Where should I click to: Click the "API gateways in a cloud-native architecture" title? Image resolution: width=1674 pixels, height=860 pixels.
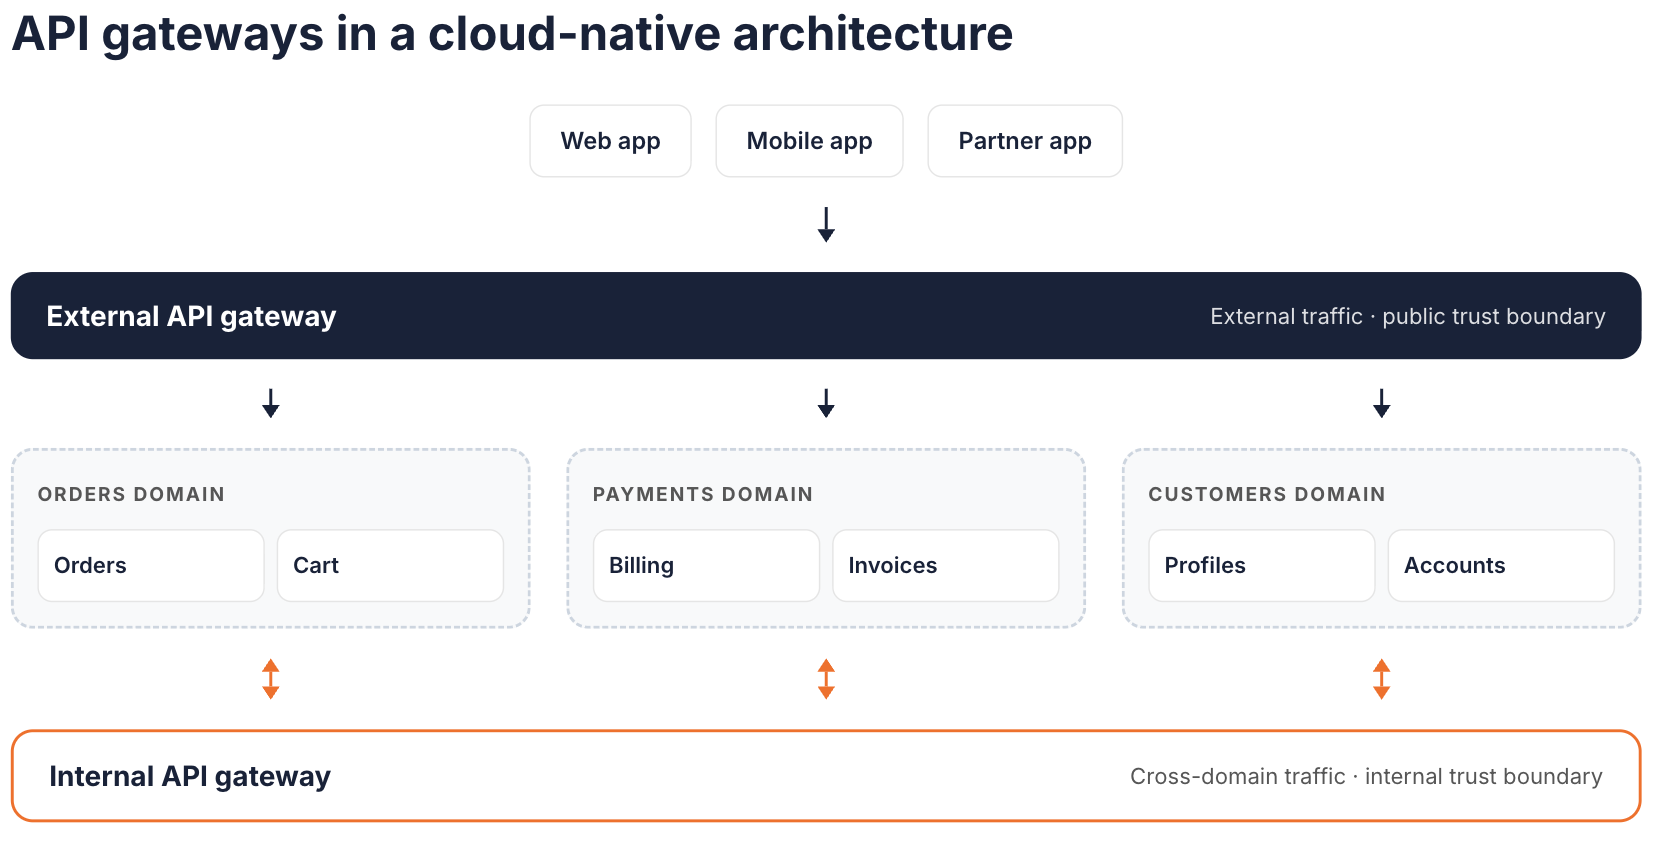click(x=512, y=34)
